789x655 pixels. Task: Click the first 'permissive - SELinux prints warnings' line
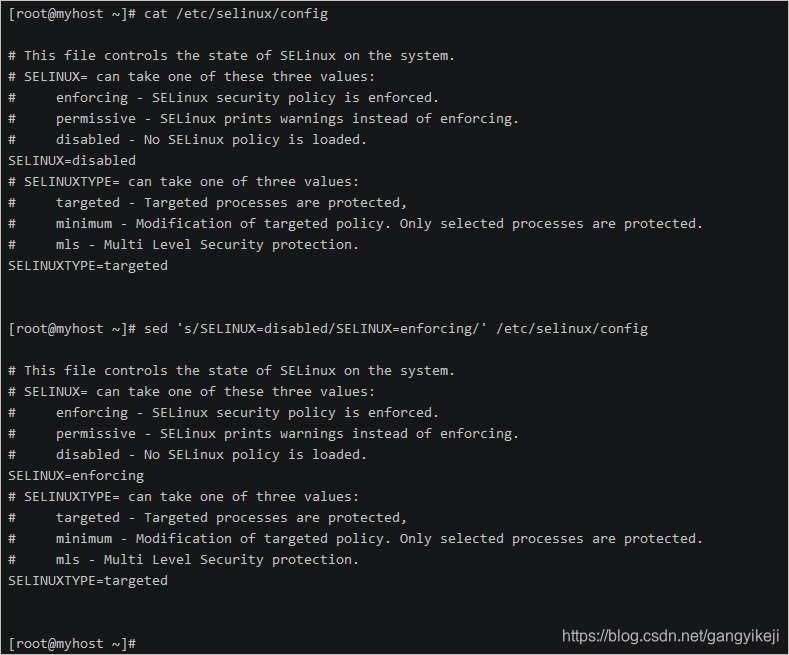[x=264, y=119]
